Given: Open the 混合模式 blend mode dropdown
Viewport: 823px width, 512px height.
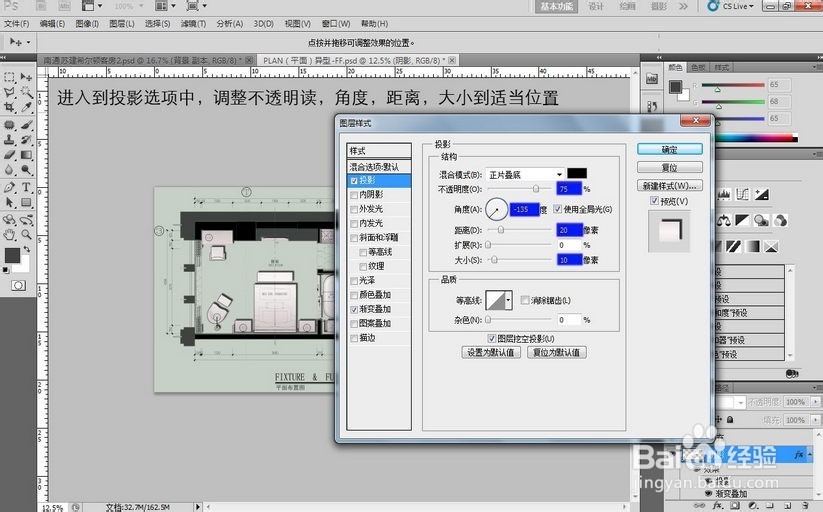Looking at the screenshot, I should pos(525,174).
